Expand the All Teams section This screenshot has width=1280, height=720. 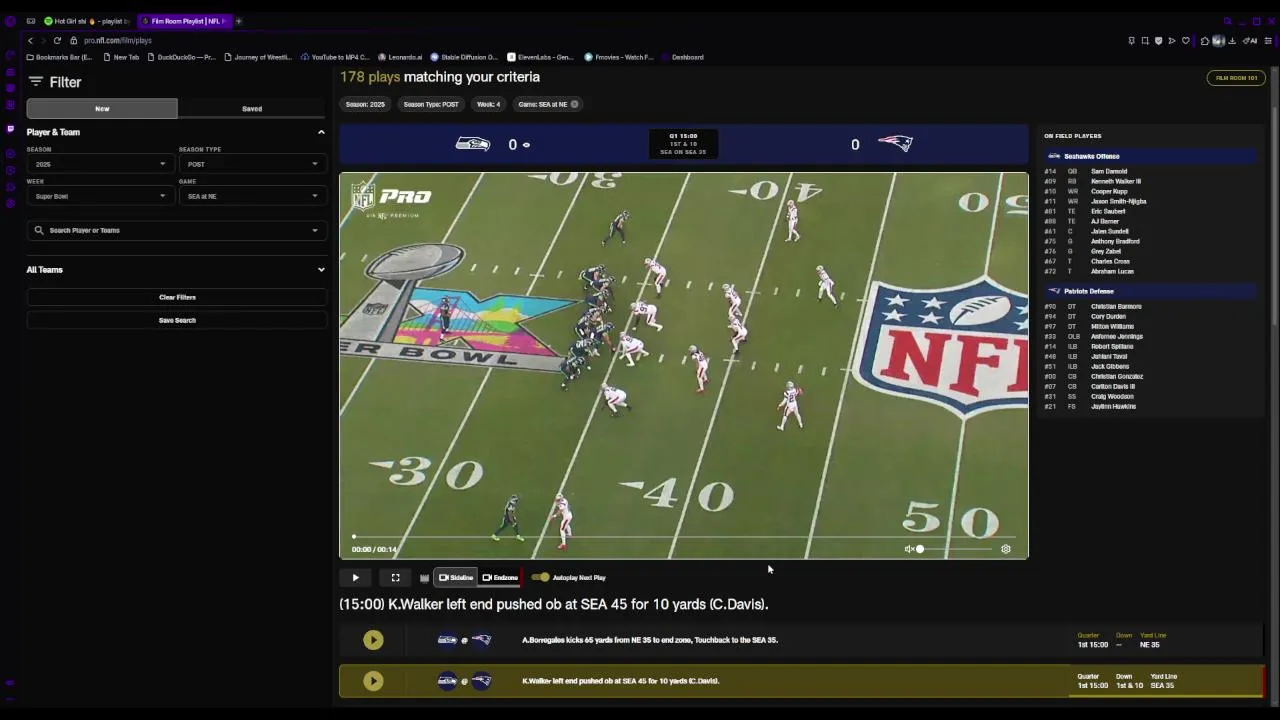321,269
